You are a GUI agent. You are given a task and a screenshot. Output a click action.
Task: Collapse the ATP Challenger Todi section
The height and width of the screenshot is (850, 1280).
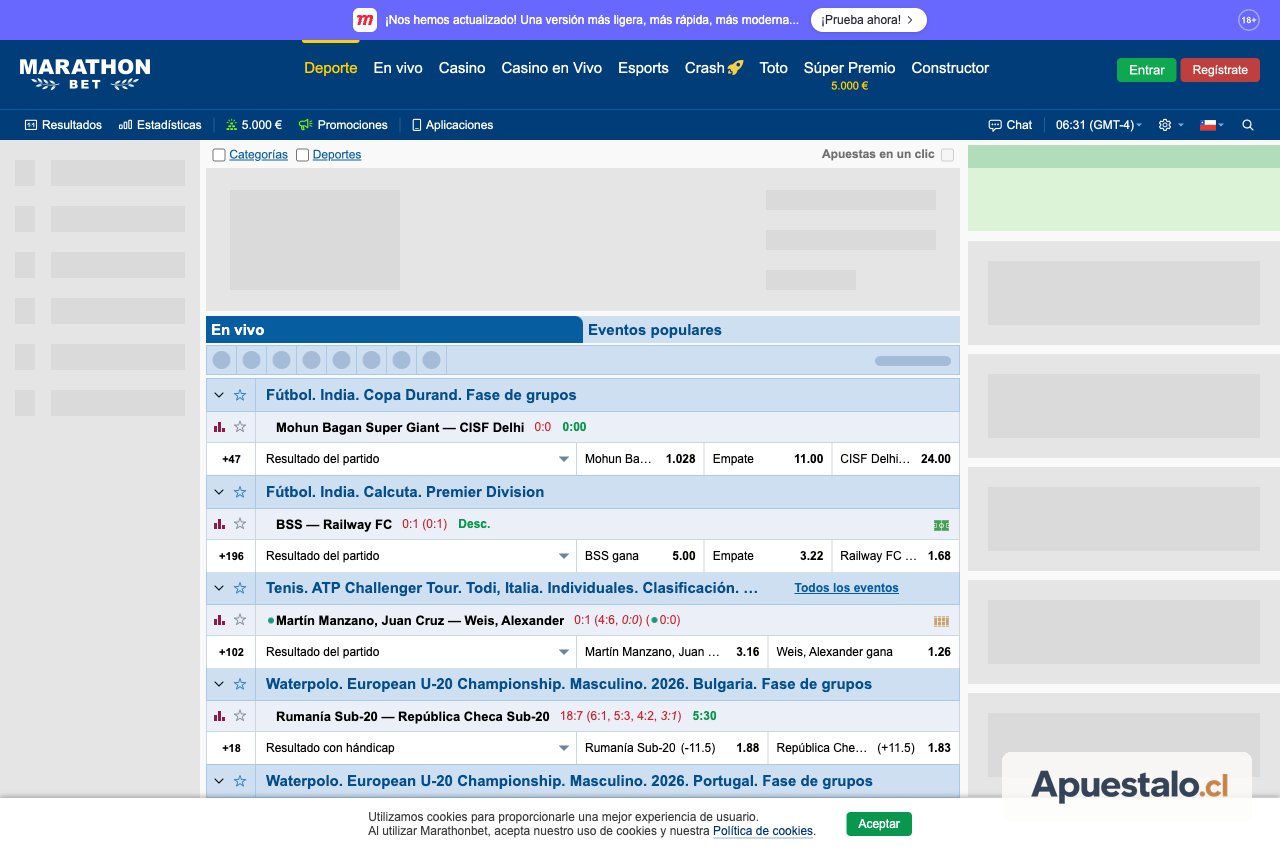click(x=219, y=588)
